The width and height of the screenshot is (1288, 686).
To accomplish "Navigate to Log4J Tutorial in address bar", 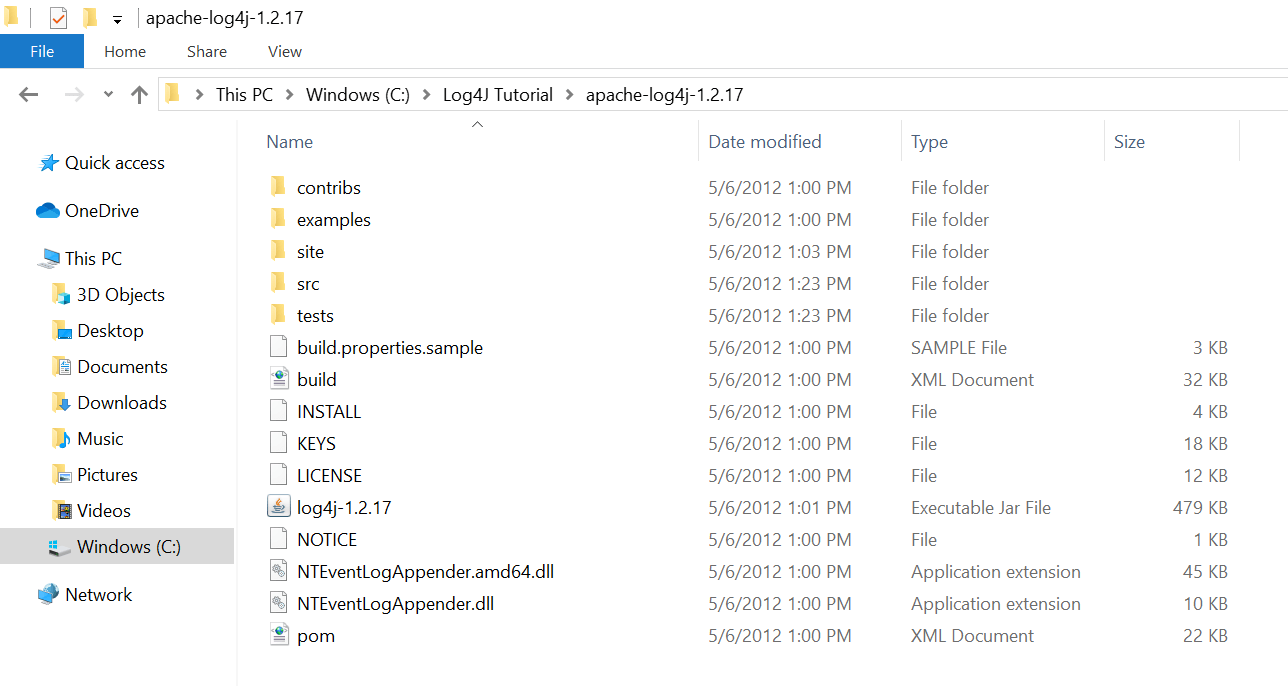I will click(498, 95).
